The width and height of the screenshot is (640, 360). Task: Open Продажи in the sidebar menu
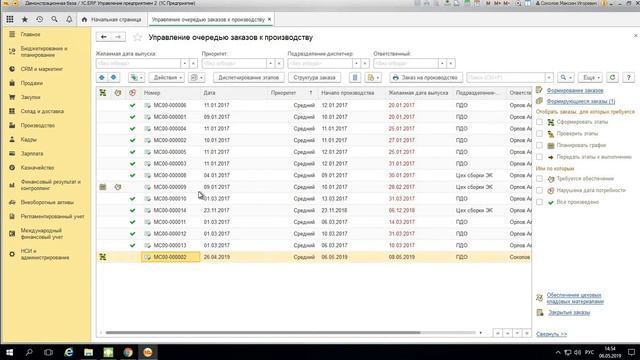pos(32,83)
